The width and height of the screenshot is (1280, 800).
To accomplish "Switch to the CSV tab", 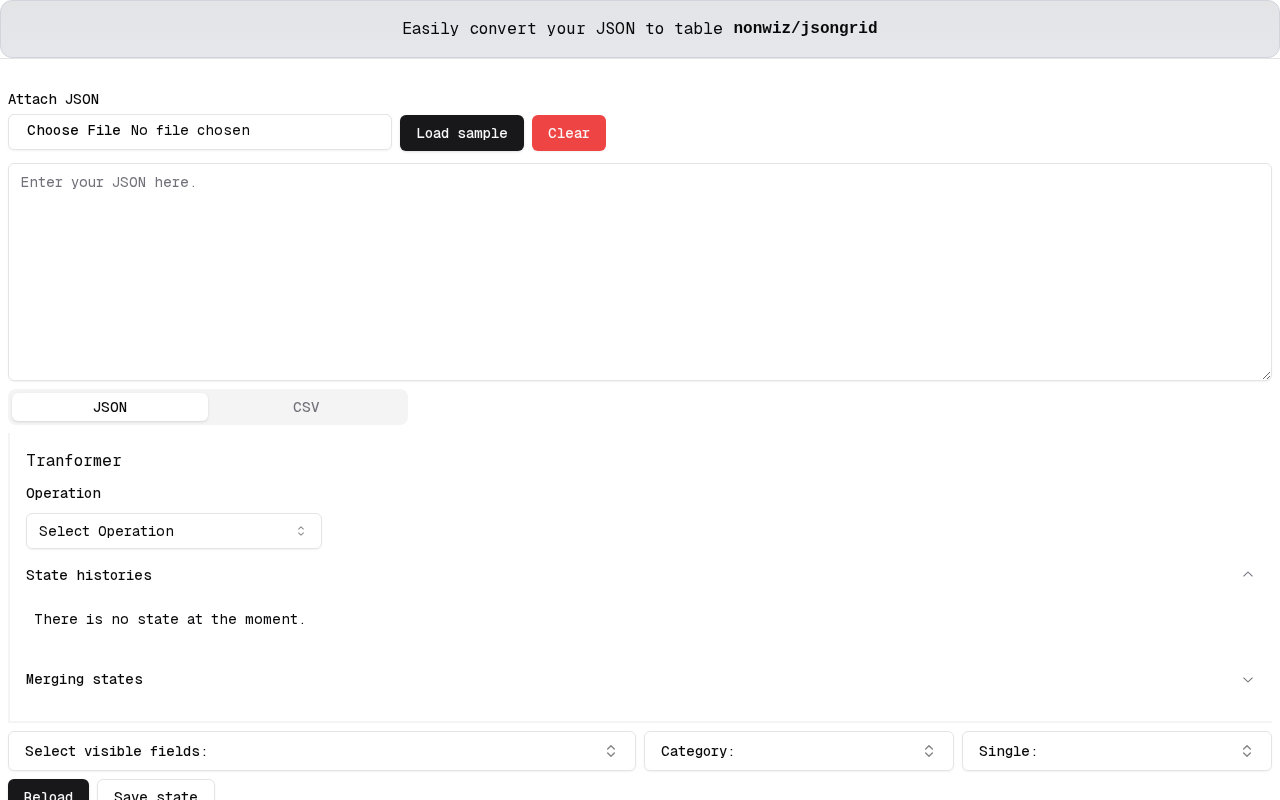I will [306, 407].
